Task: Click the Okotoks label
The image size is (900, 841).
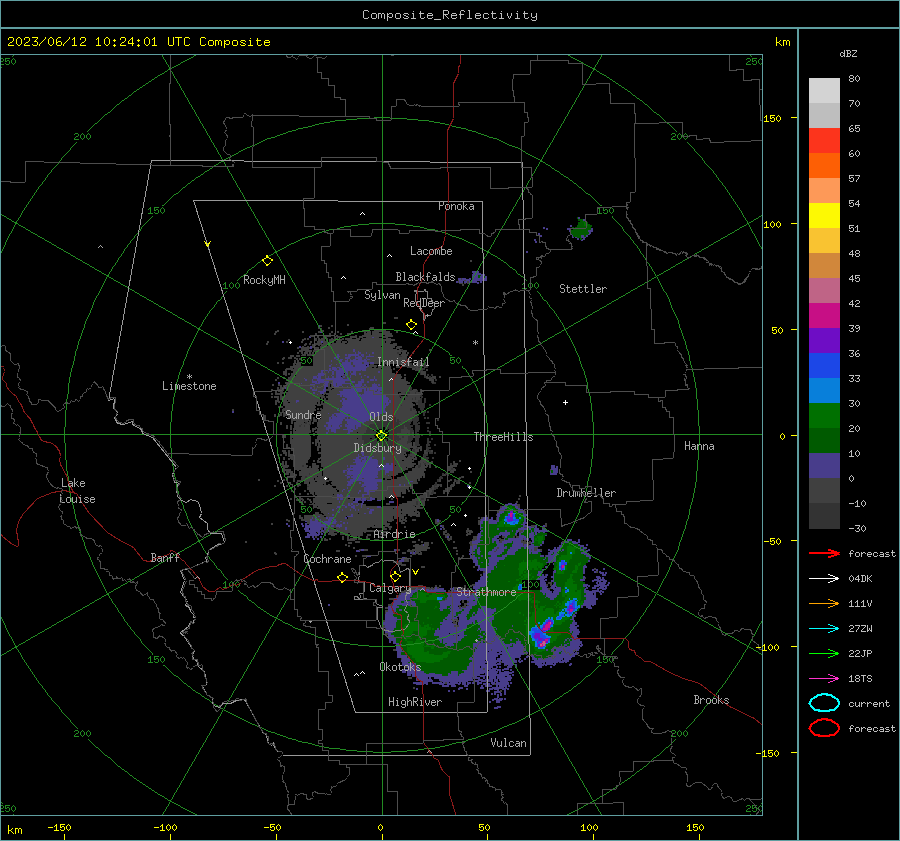Action: 400,667
